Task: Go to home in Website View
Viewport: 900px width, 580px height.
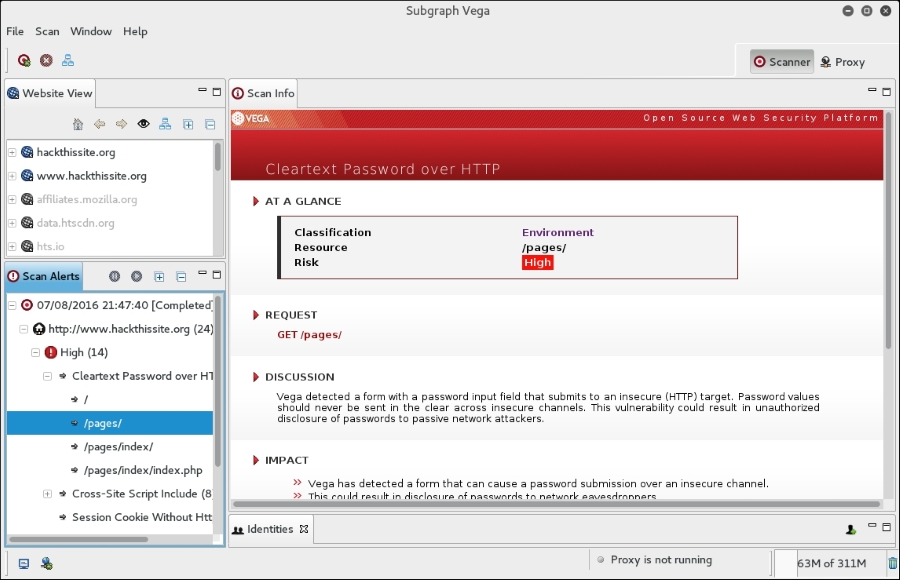Action: (x=78, y=124)
